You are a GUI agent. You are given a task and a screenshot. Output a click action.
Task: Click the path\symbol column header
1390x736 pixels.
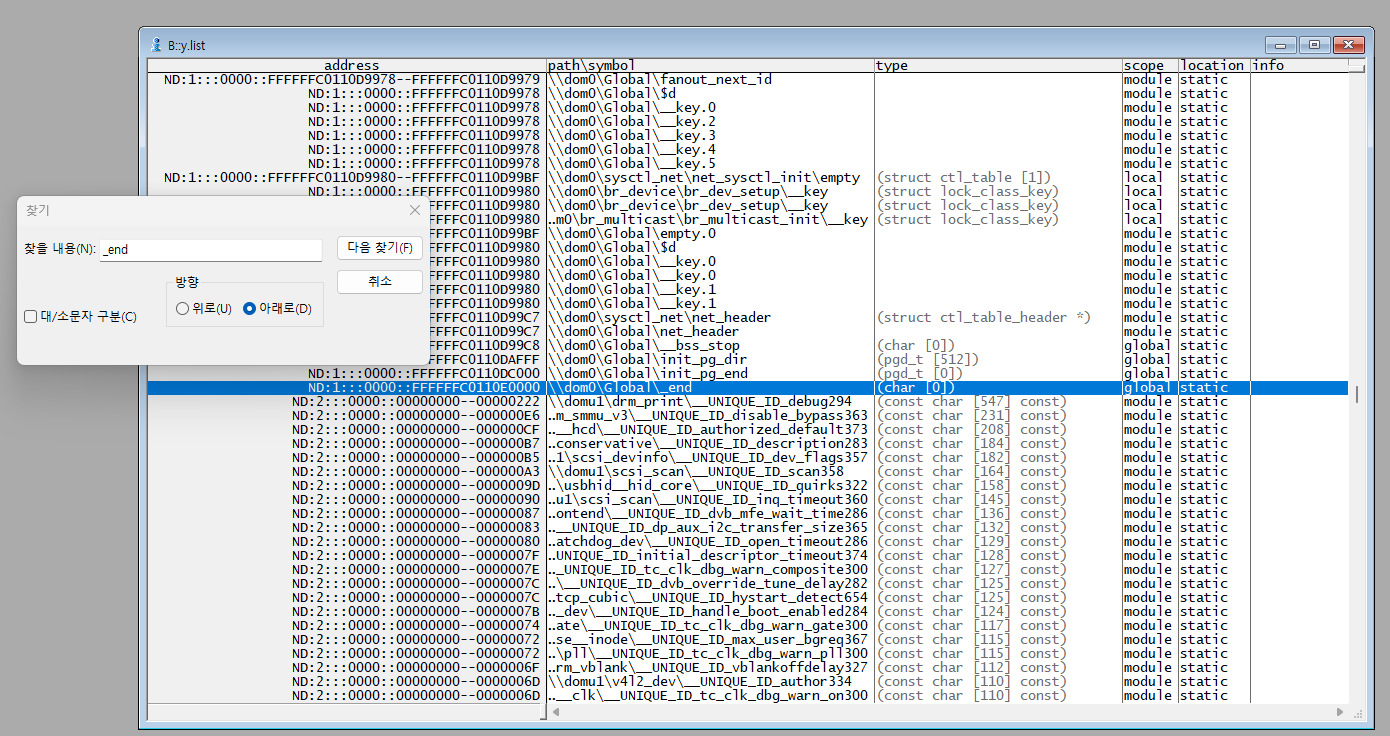coord(710,65)
